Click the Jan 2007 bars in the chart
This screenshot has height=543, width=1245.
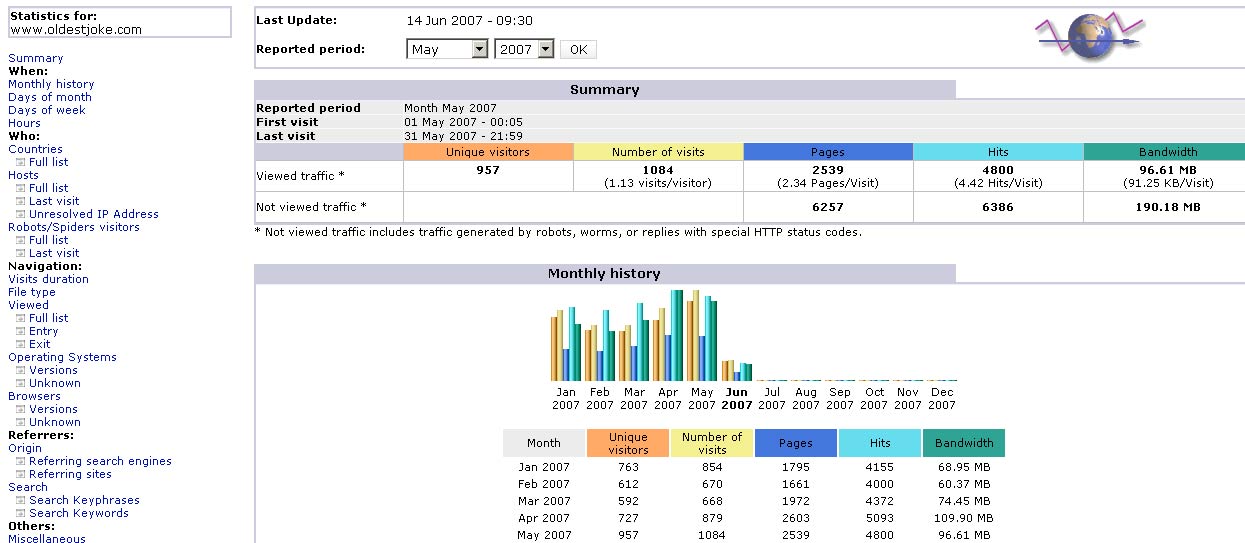(566, 344)
